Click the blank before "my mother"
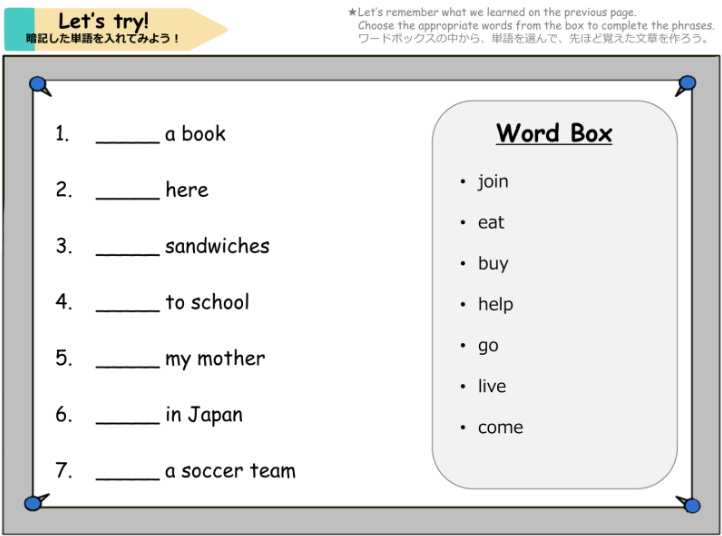This screenshot has height=536, width=722. pos(127,360)
